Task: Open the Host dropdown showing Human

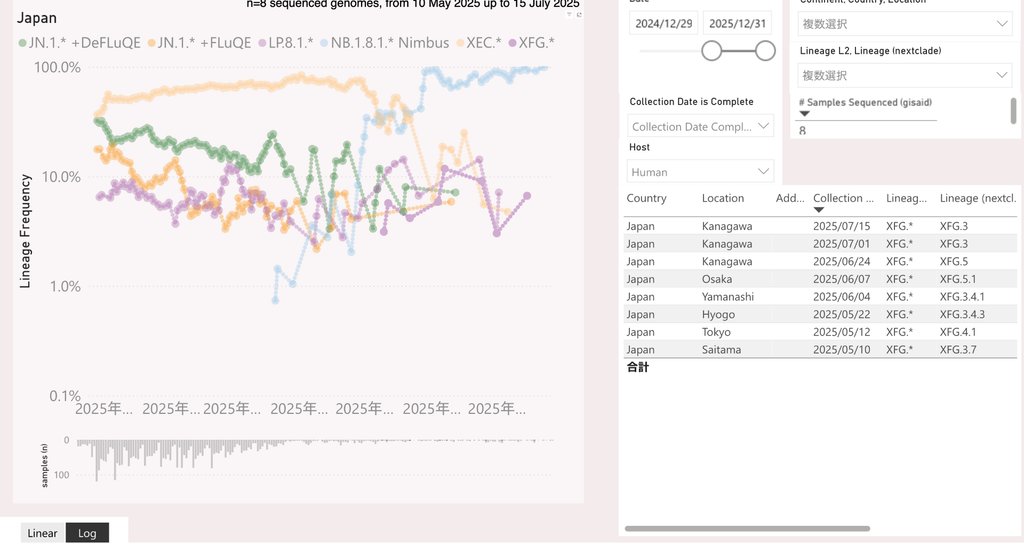Action: point(700,172)
